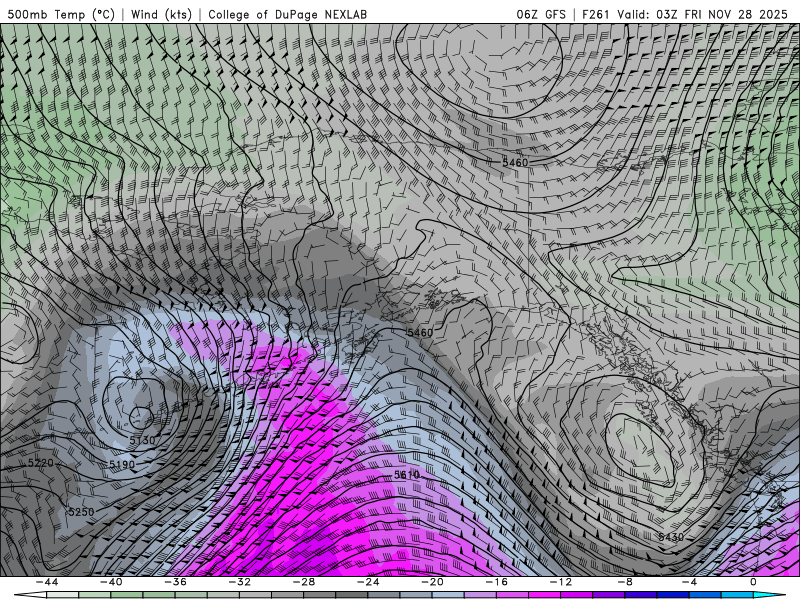The width and height of the screenshot is (800, 600).
Task: Click the -8 value on the temperature scale
Action: pos(626,582)
